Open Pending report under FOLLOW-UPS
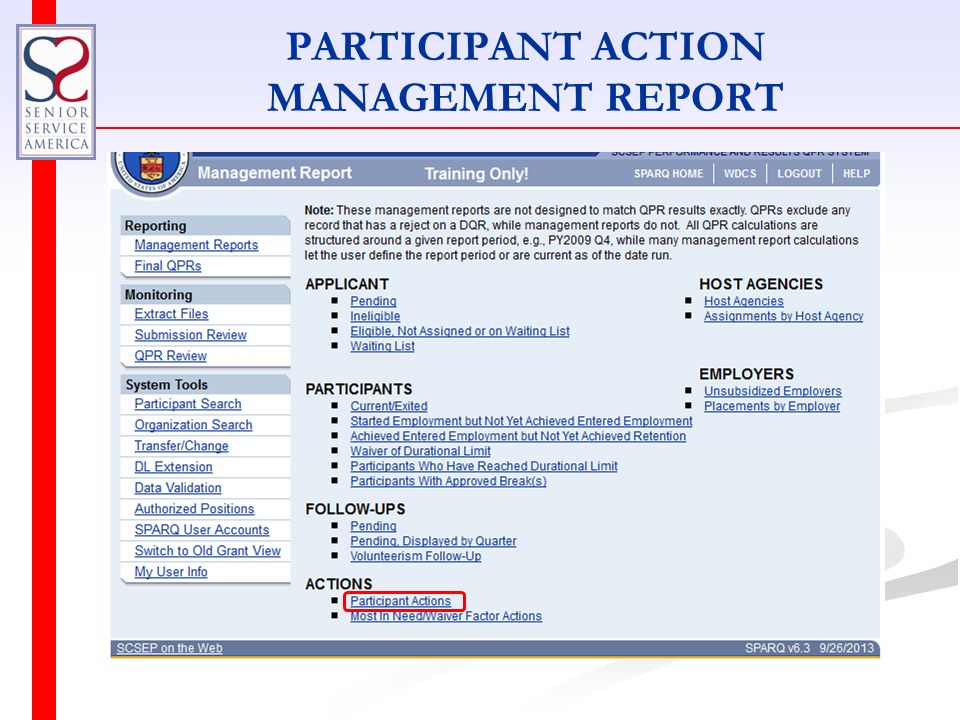The height and width of the screenshot is (720, 960). [373, 526]
